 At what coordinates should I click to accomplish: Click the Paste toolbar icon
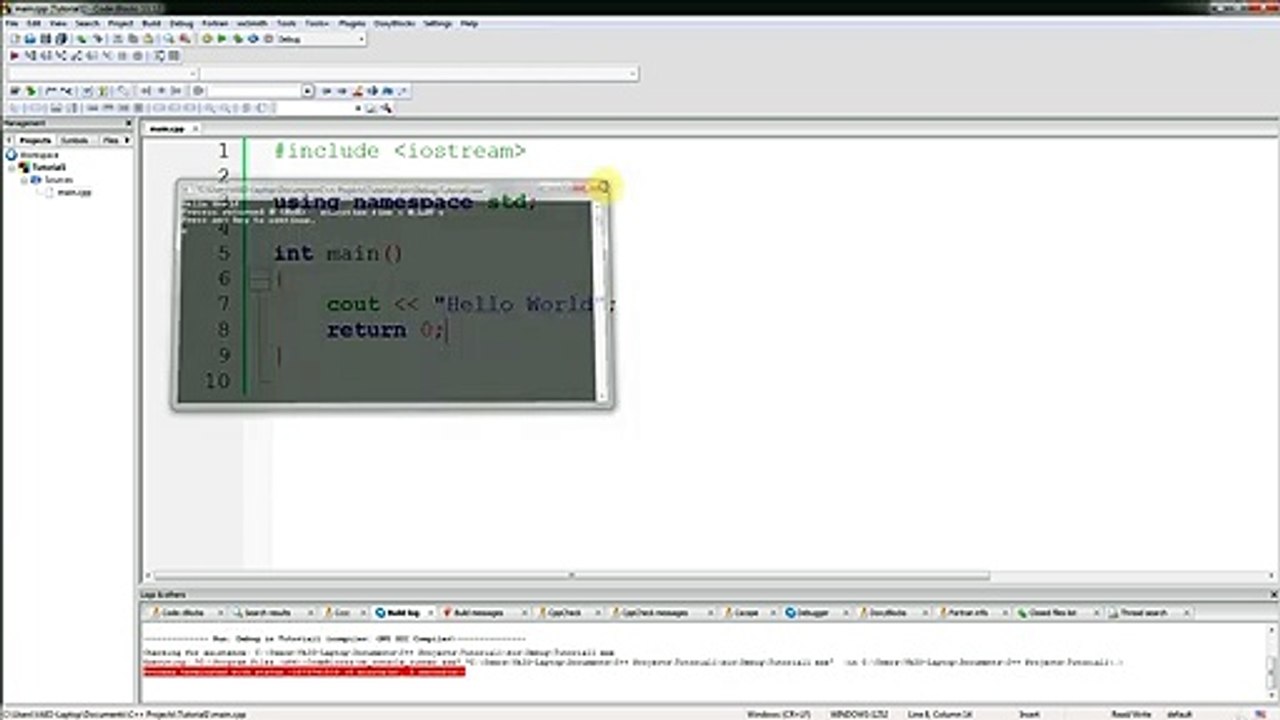coord(148,39)
